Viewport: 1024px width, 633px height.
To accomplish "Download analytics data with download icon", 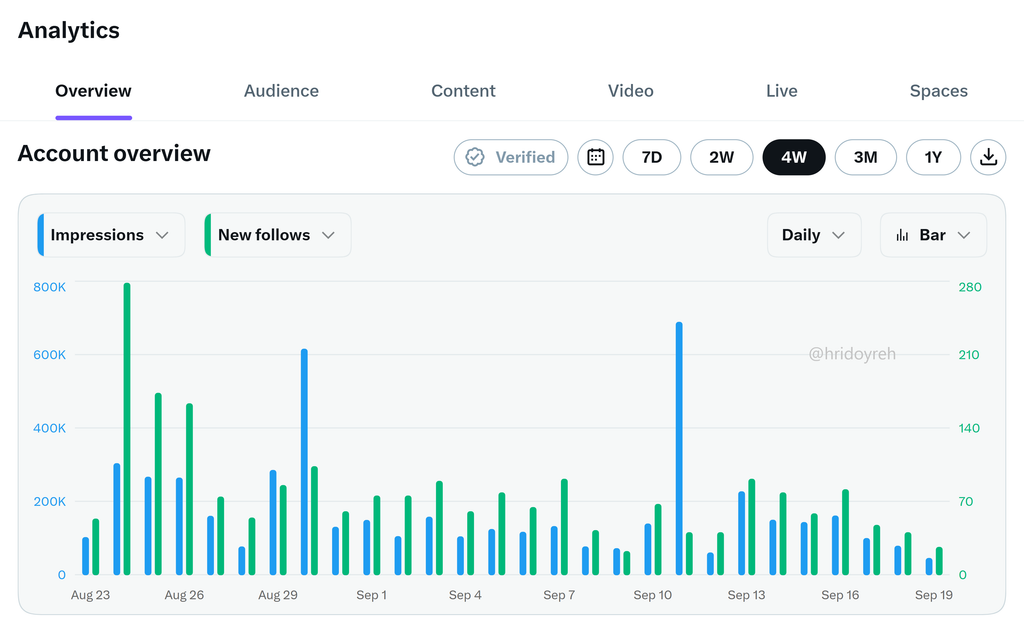I will [x=988, y=157].
